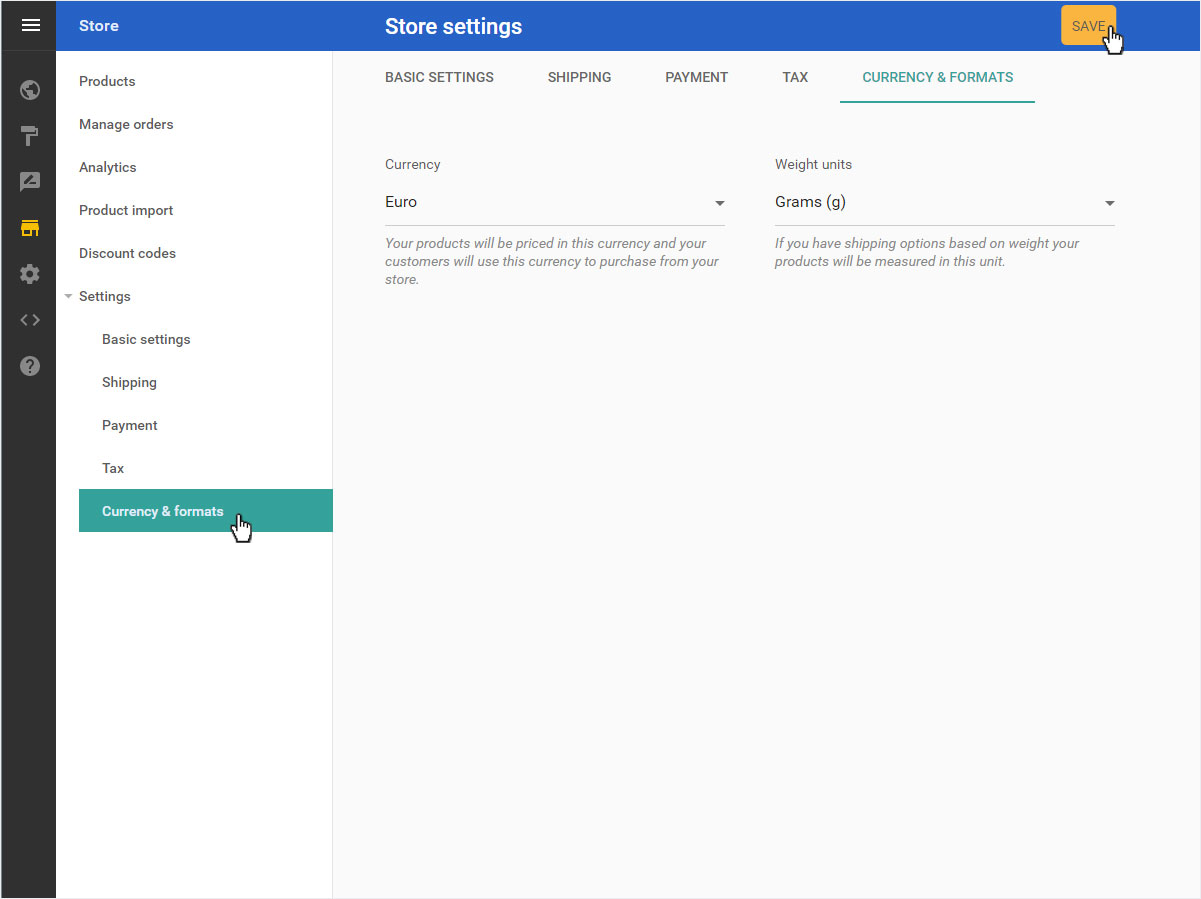Switch to the Basic Settings tab

tap(439, 77)
